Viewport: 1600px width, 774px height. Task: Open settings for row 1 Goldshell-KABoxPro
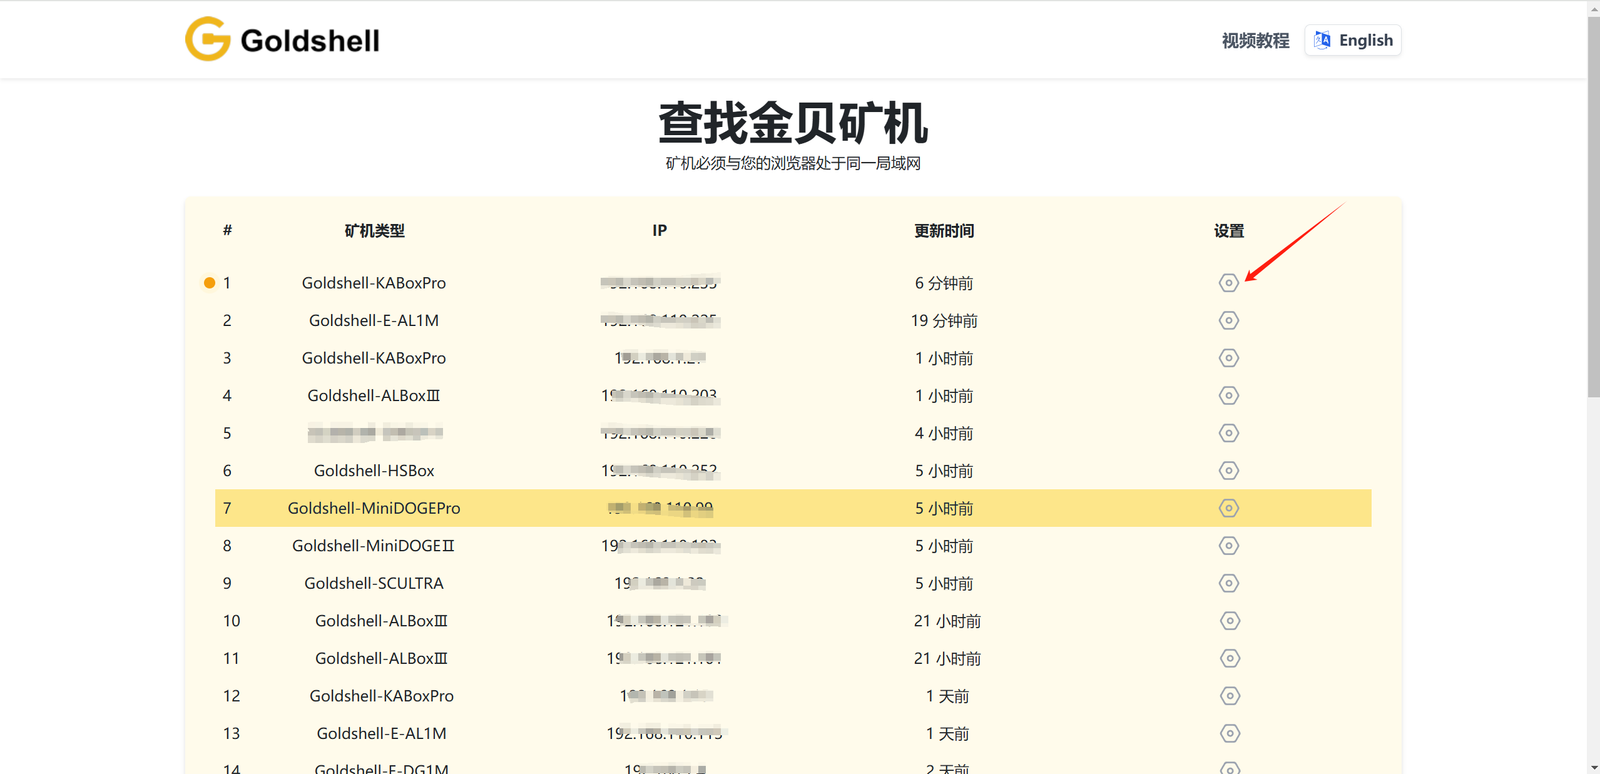(1229, 283)
